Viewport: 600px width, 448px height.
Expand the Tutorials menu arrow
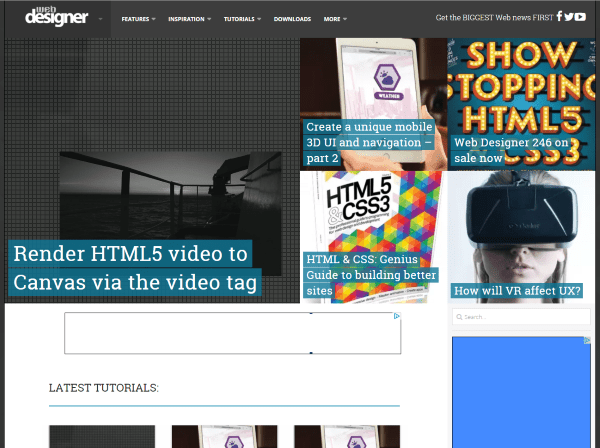(259, 19)
